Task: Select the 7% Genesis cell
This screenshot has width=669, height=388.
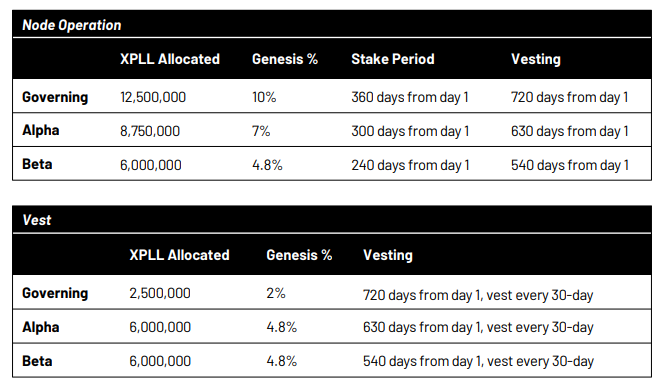Action: [x=261, y=131]
